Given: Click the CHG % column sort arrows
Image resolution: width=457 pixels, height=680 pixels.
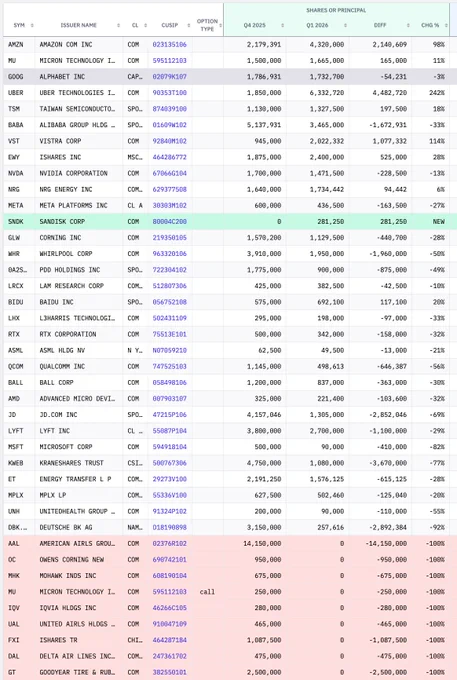Looking at the screenshot, I should click(446, 25).
